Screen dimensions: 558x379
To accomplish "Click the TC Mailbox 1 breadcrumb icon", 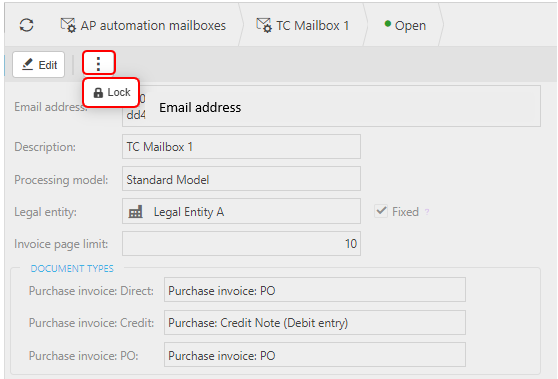I will tap(264, 25).
